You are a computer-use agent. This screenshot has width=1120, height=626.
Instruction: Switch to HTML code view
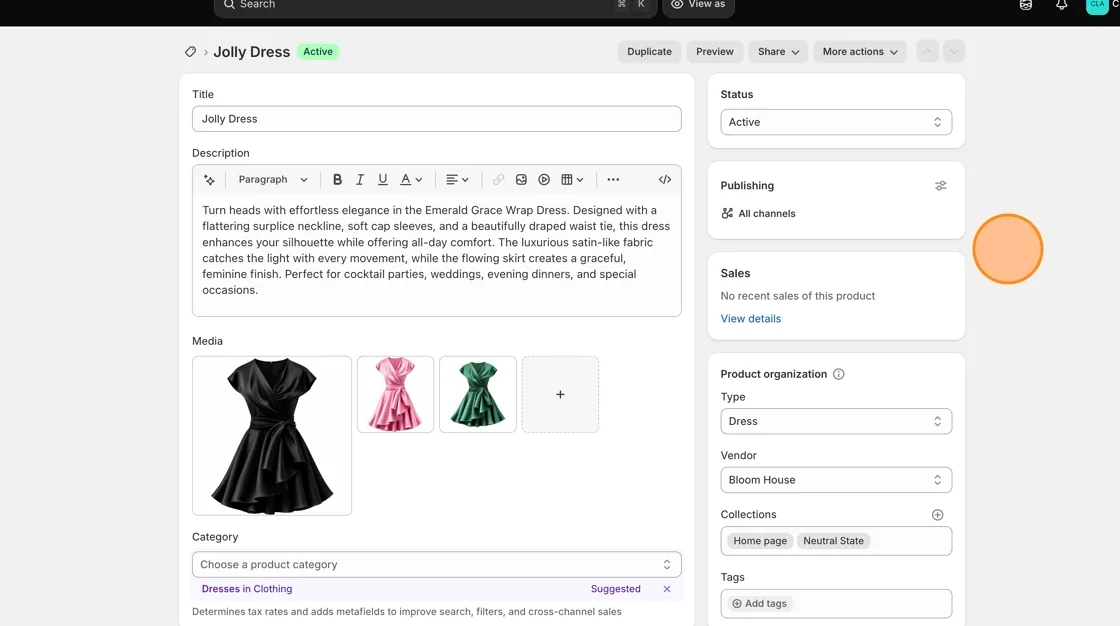click(665, 180)
